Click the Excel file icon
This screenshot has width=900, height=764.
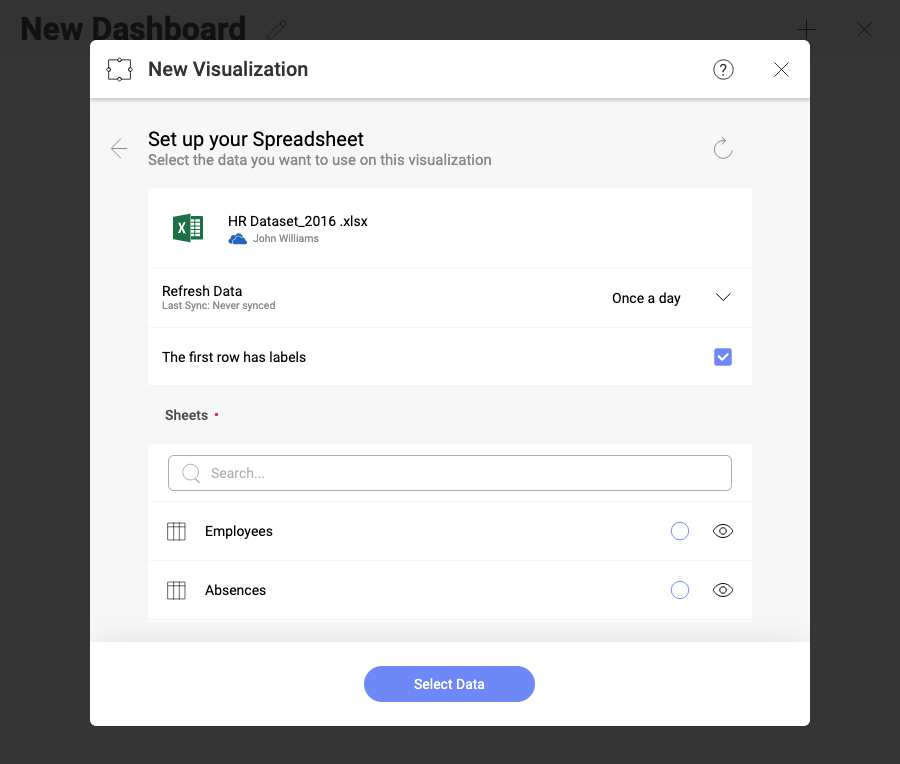point(188,228)
